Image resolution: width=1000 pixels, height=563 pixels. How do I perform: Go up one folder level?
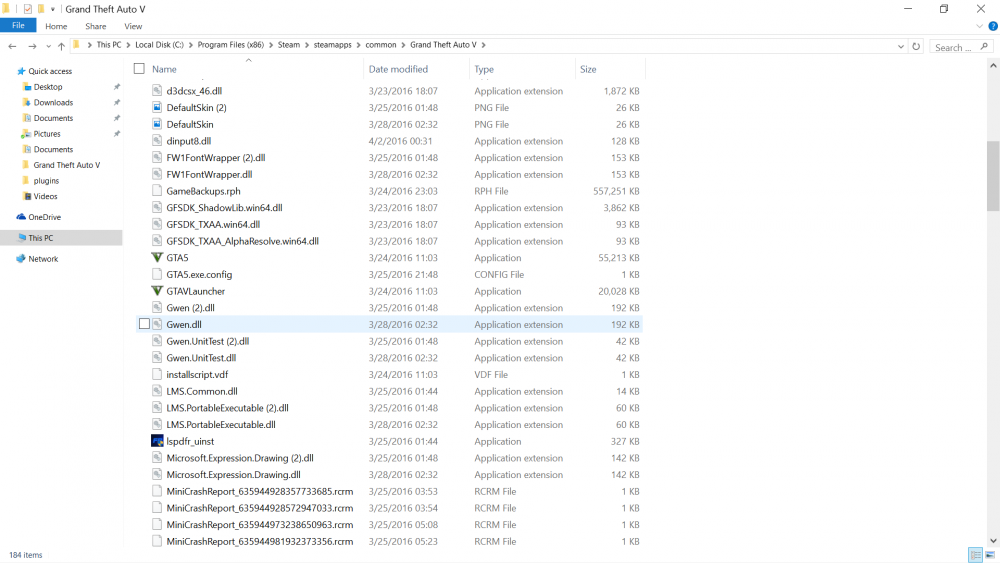pyautogui.click(x=61, y=46)
